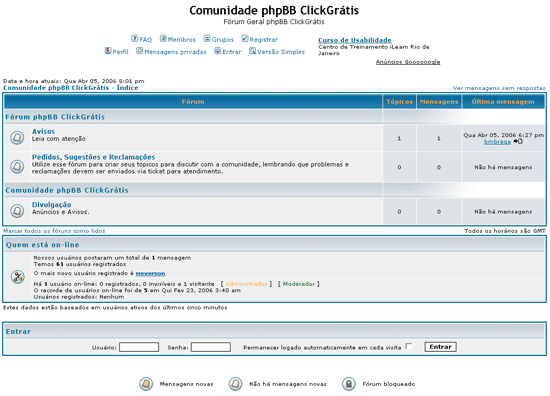The height and width of the screenshot is (396, 550).
Task: Click the Perfil icon
Action: [108, 51]
